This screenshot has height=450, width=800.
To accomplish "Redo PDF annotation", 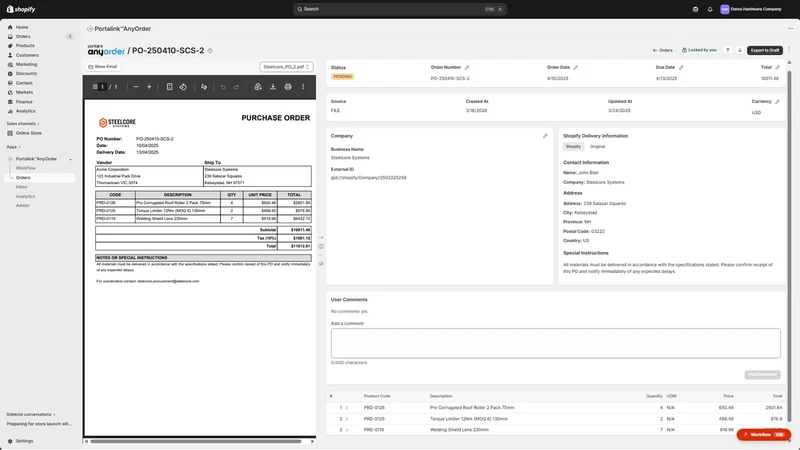I will (x=236, y=87).
